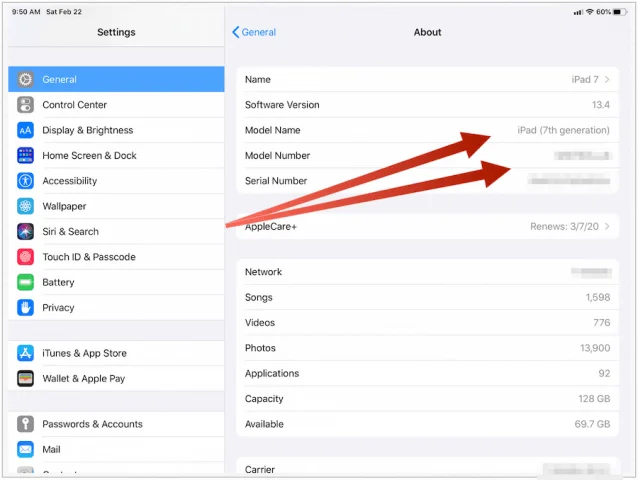
Task: Tap the 13,900 photos value
Action: pyautogui.click(x=595, y=348)
